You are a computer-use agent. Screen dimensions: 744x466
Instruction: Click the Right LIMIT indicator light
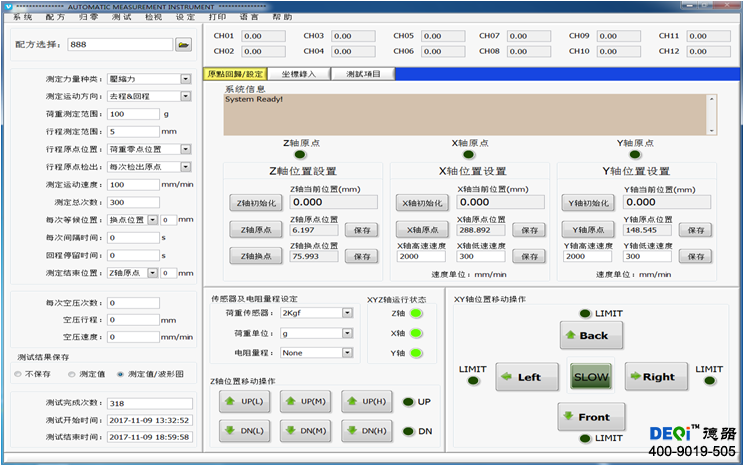tap(709, 381)
